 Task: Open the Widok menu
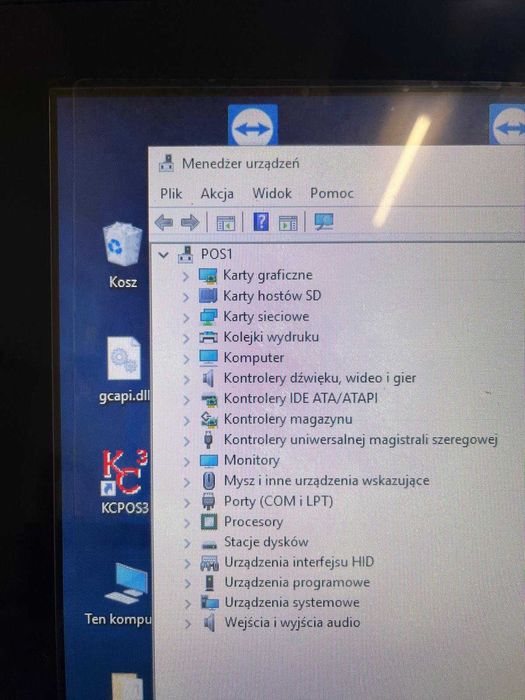(272, 193)
